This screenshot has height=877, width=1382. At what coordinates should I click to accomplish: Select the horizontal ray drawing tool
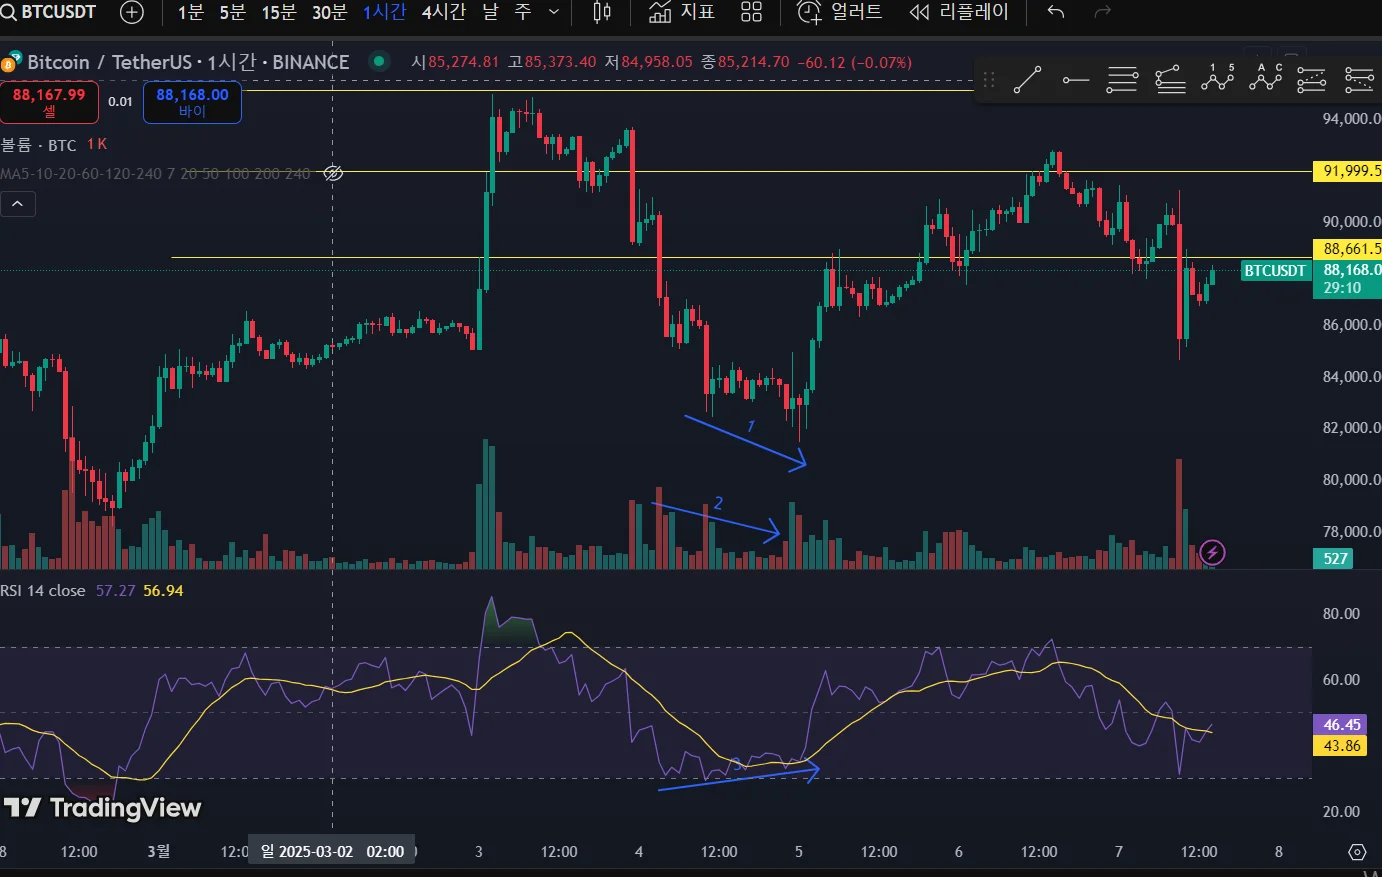(x=1076, y=79)
